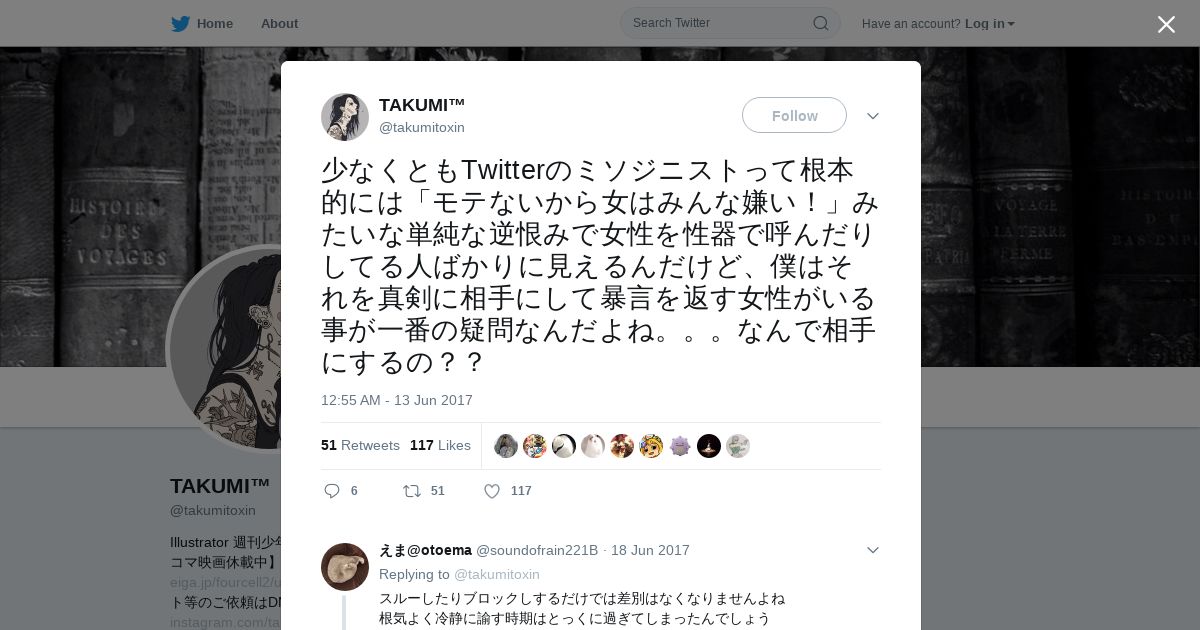Follow TAKUMI™ with the Follow button
Viewport: 1200px width, 630px height.
(x=794, y=115)
